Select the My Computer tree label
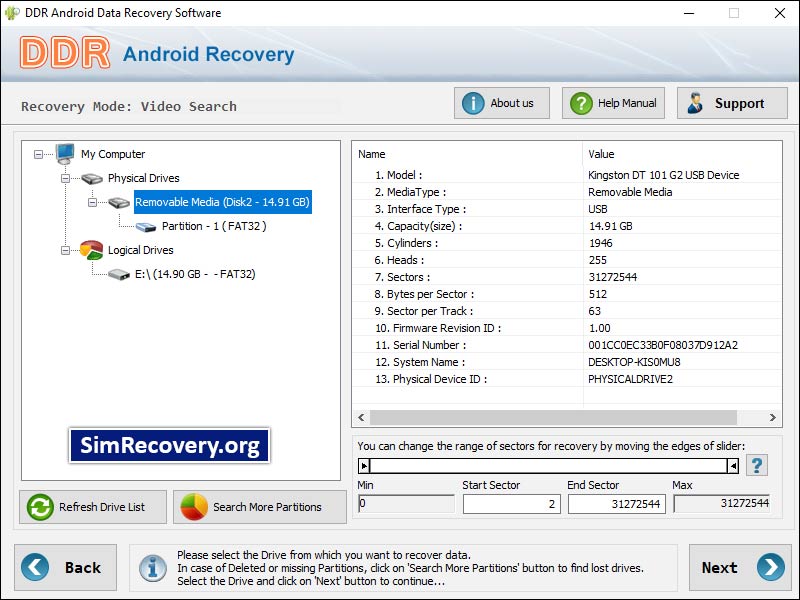The height and width of the screenshot is (600, 800). tap(113, 154)
